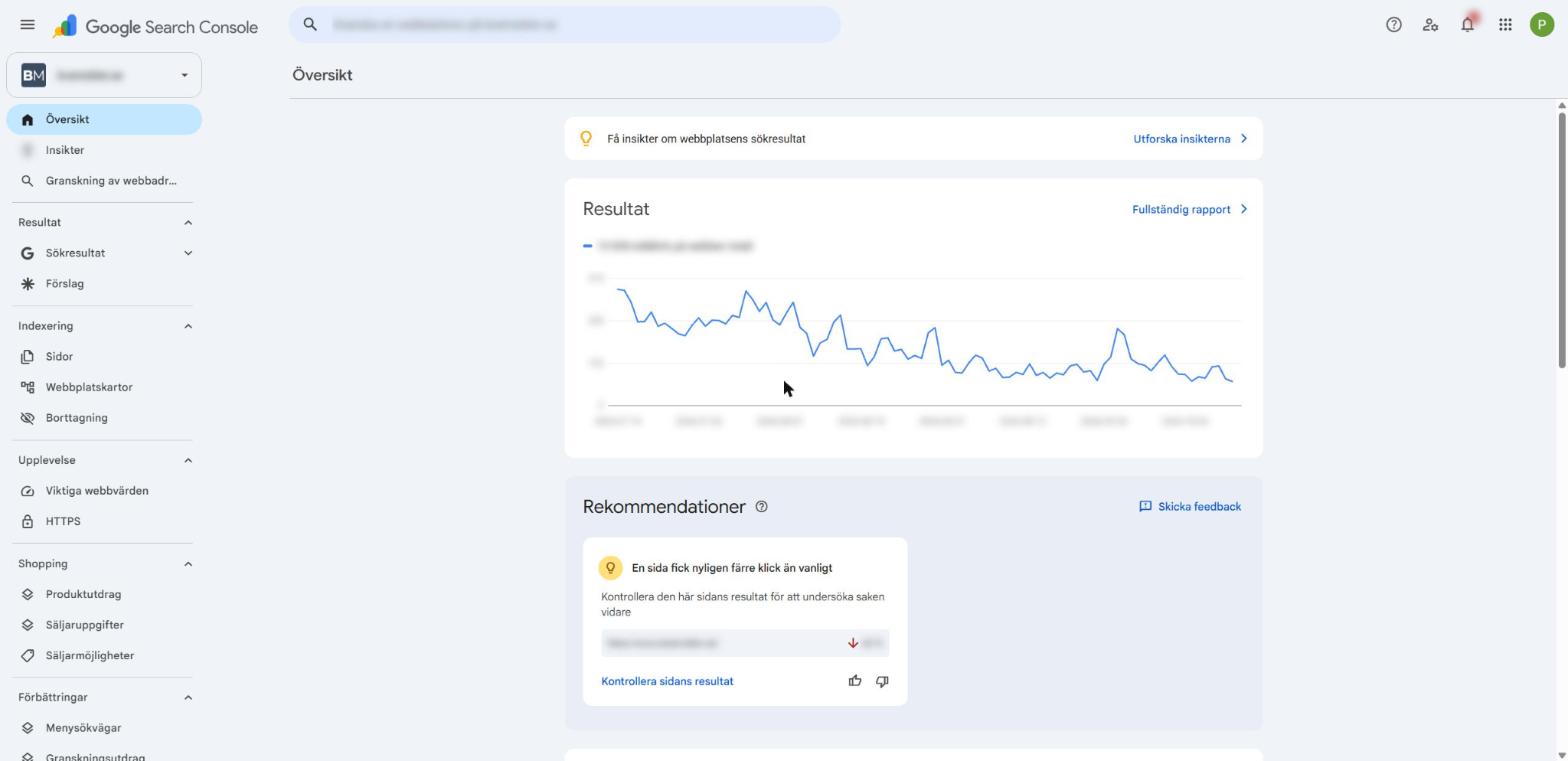Viewport: 1568px width, 761px height.
Task: Open Borttagning page
Action: pos(104,418)
